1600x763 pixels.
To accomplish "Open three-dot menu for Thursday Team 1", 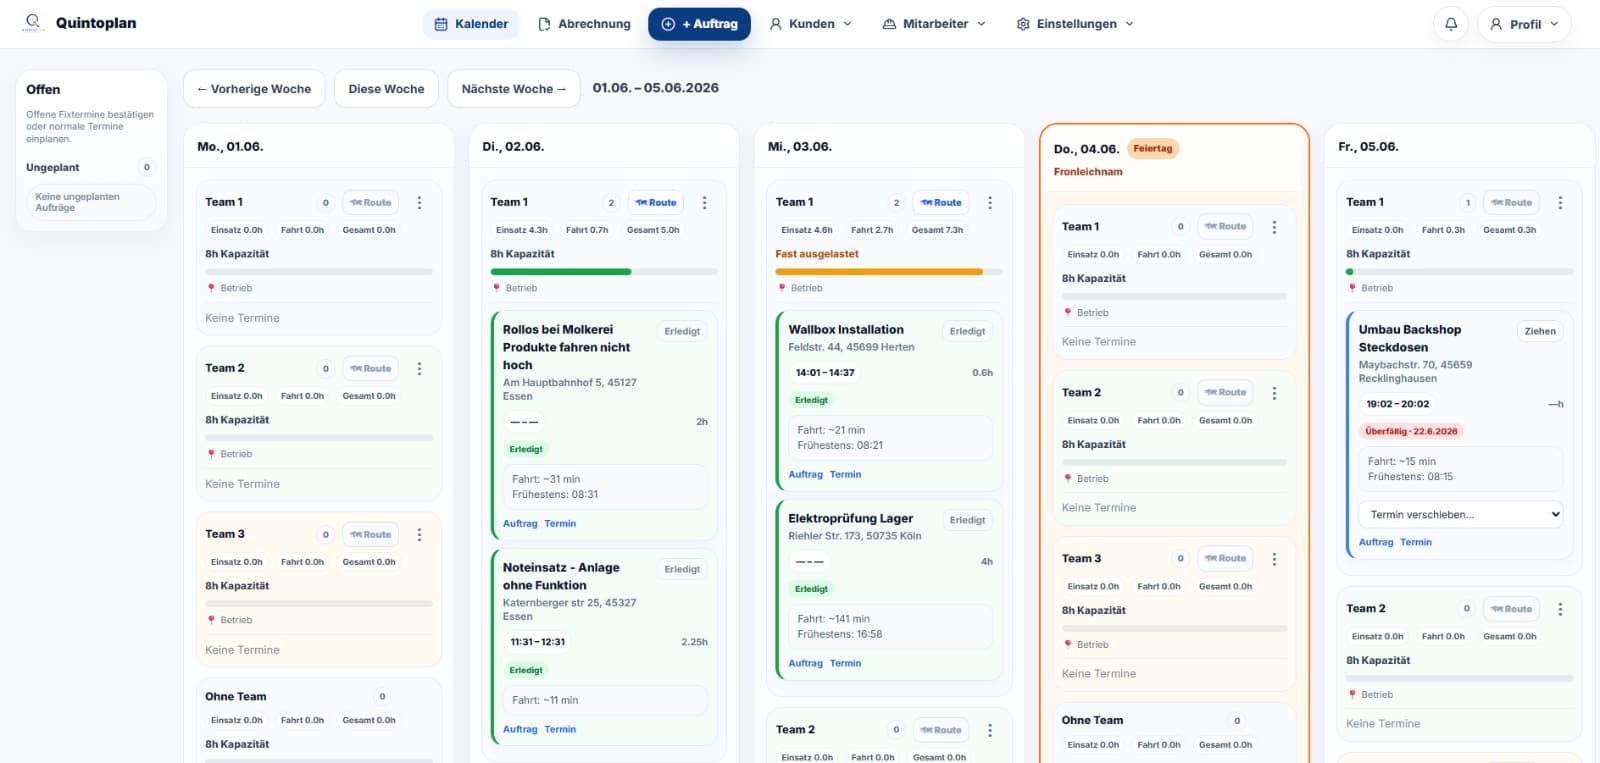I will (x=1274, y=227).
